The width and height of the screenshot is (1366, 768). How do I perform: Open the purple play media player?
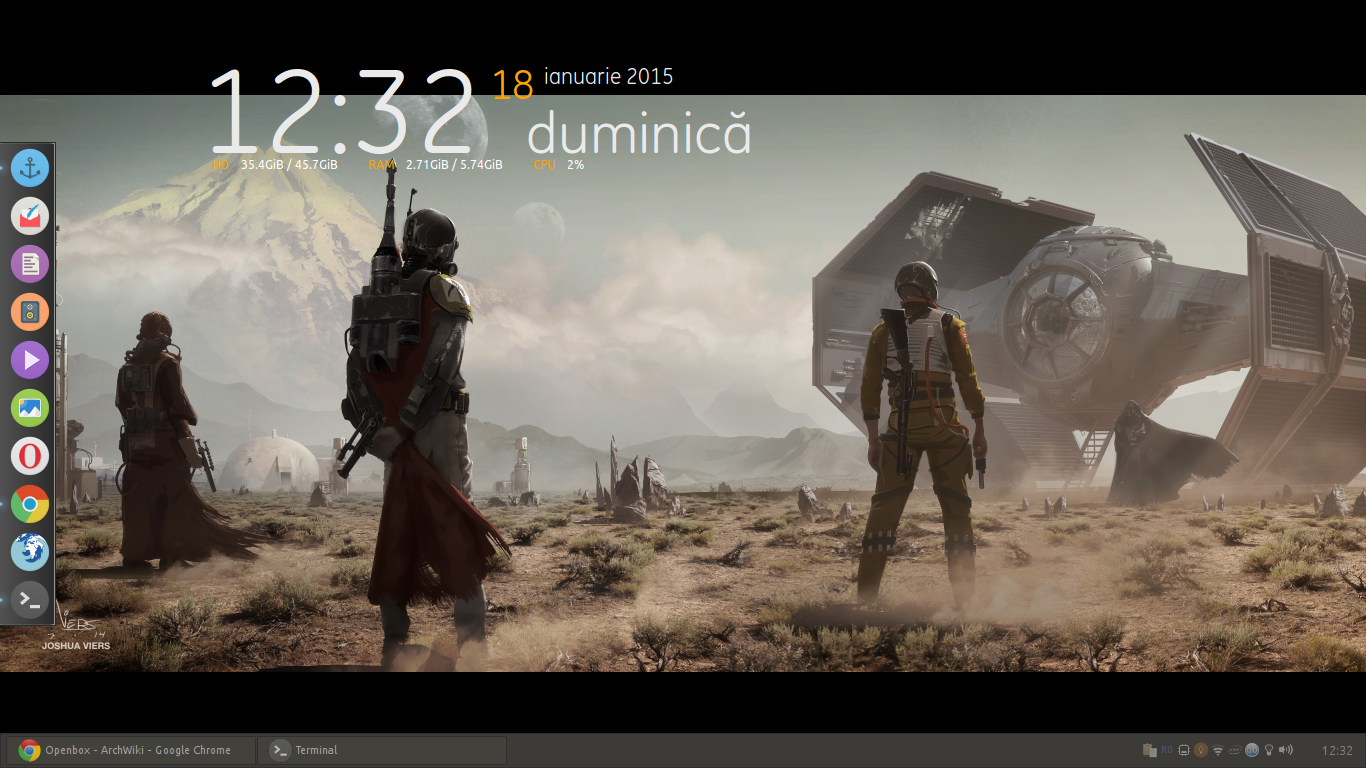[30, 360]
